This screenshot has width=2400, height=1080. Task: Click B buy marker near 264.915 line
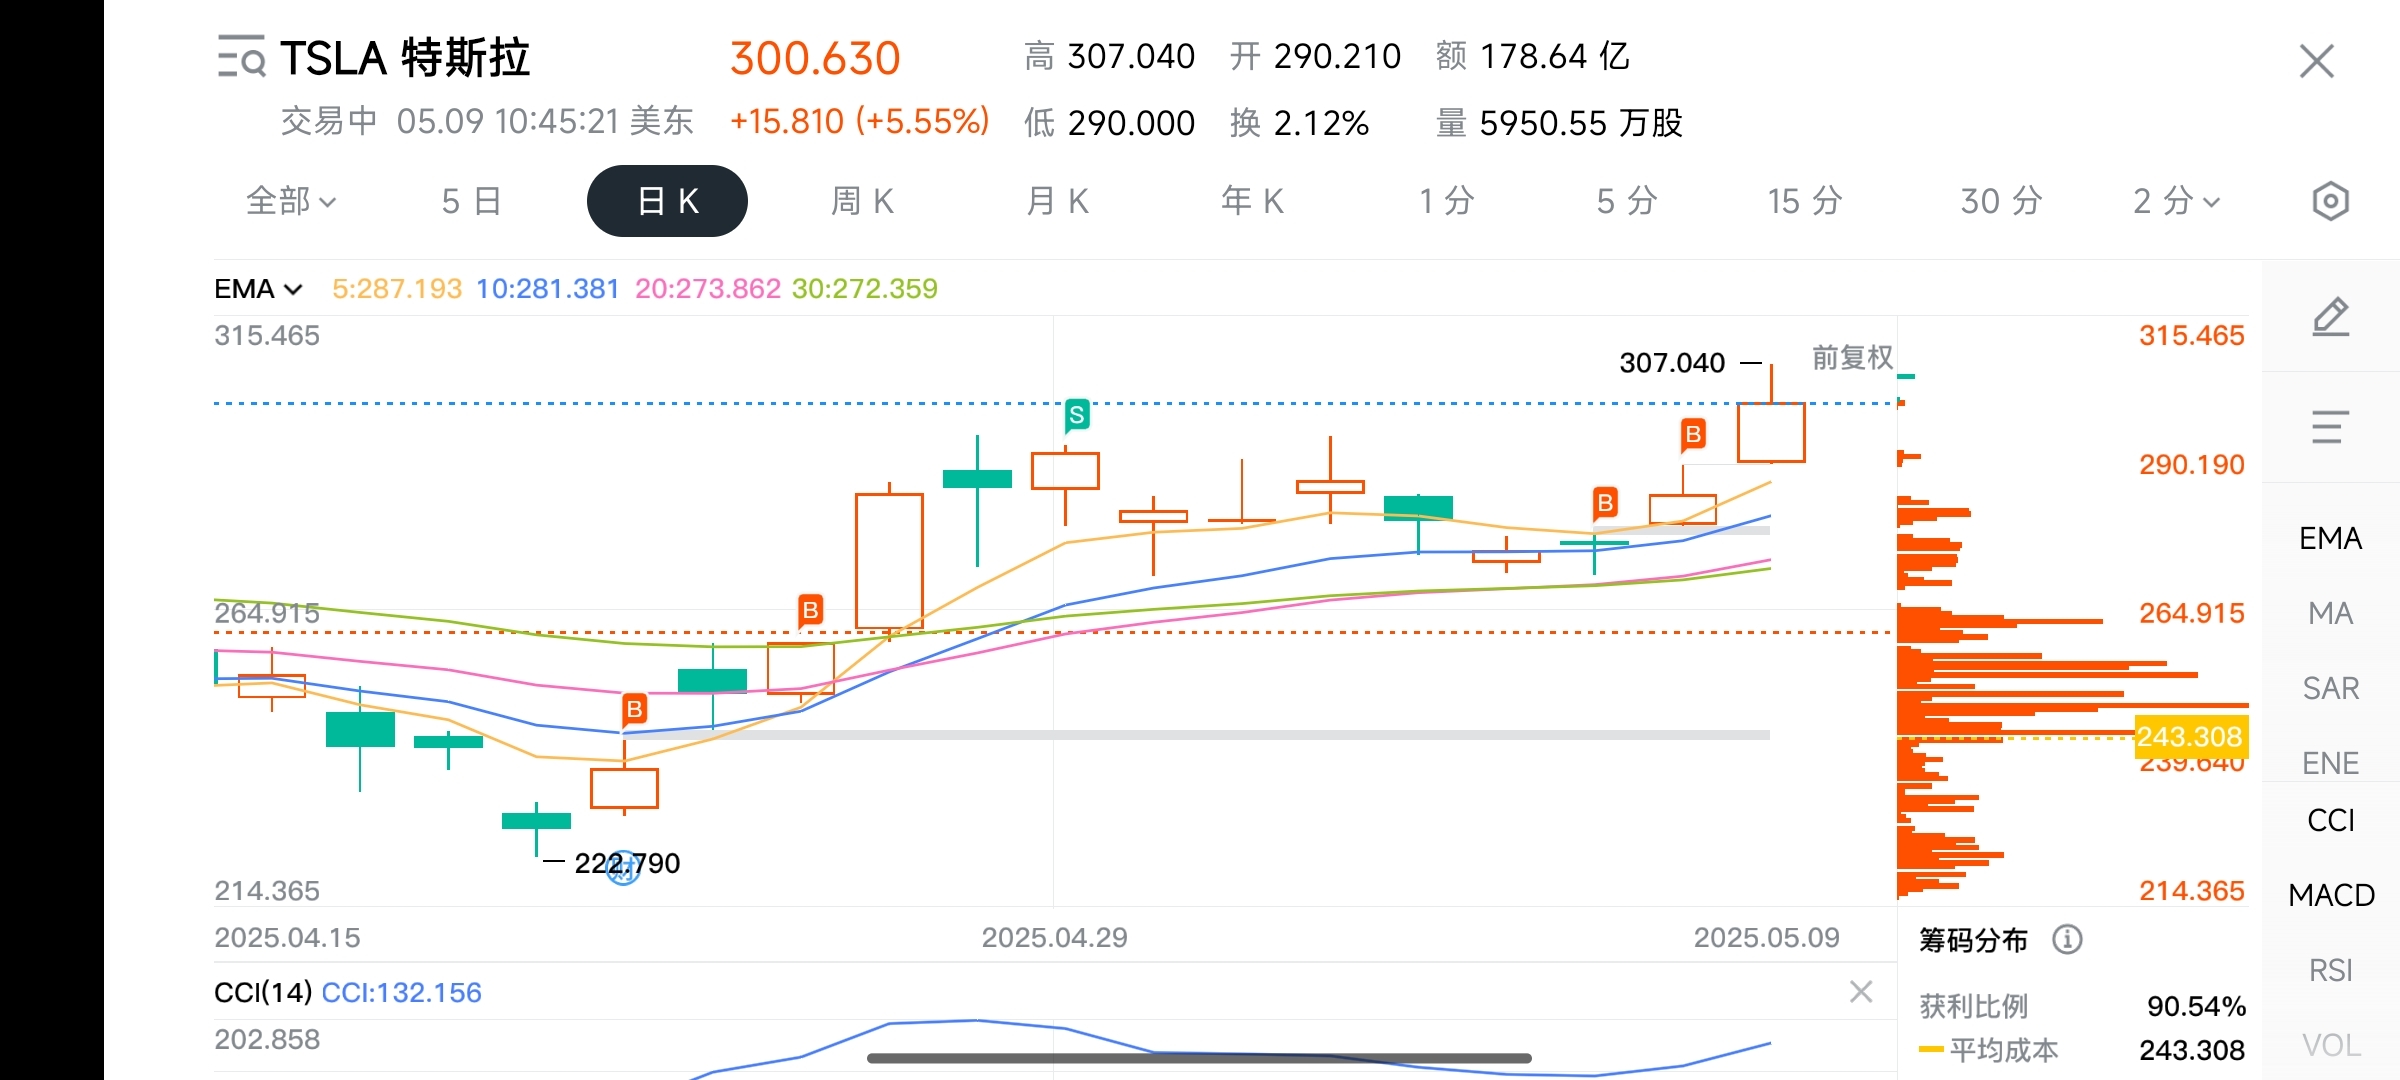[811, 610]
